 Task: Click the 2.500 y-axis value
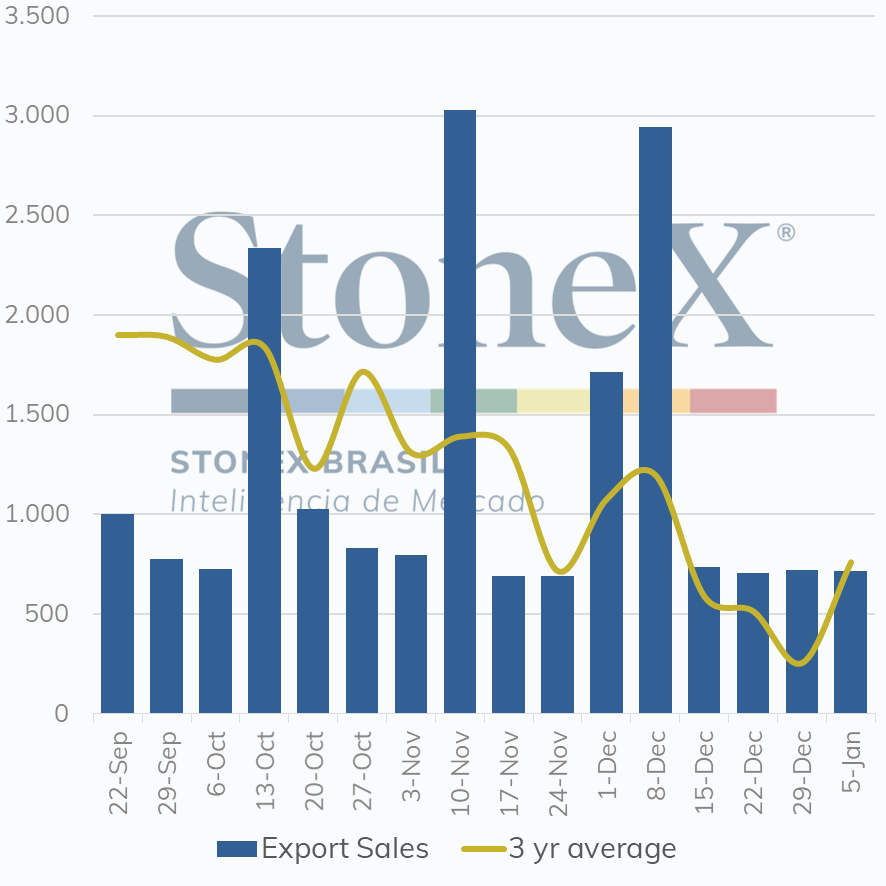click(37, 215)
